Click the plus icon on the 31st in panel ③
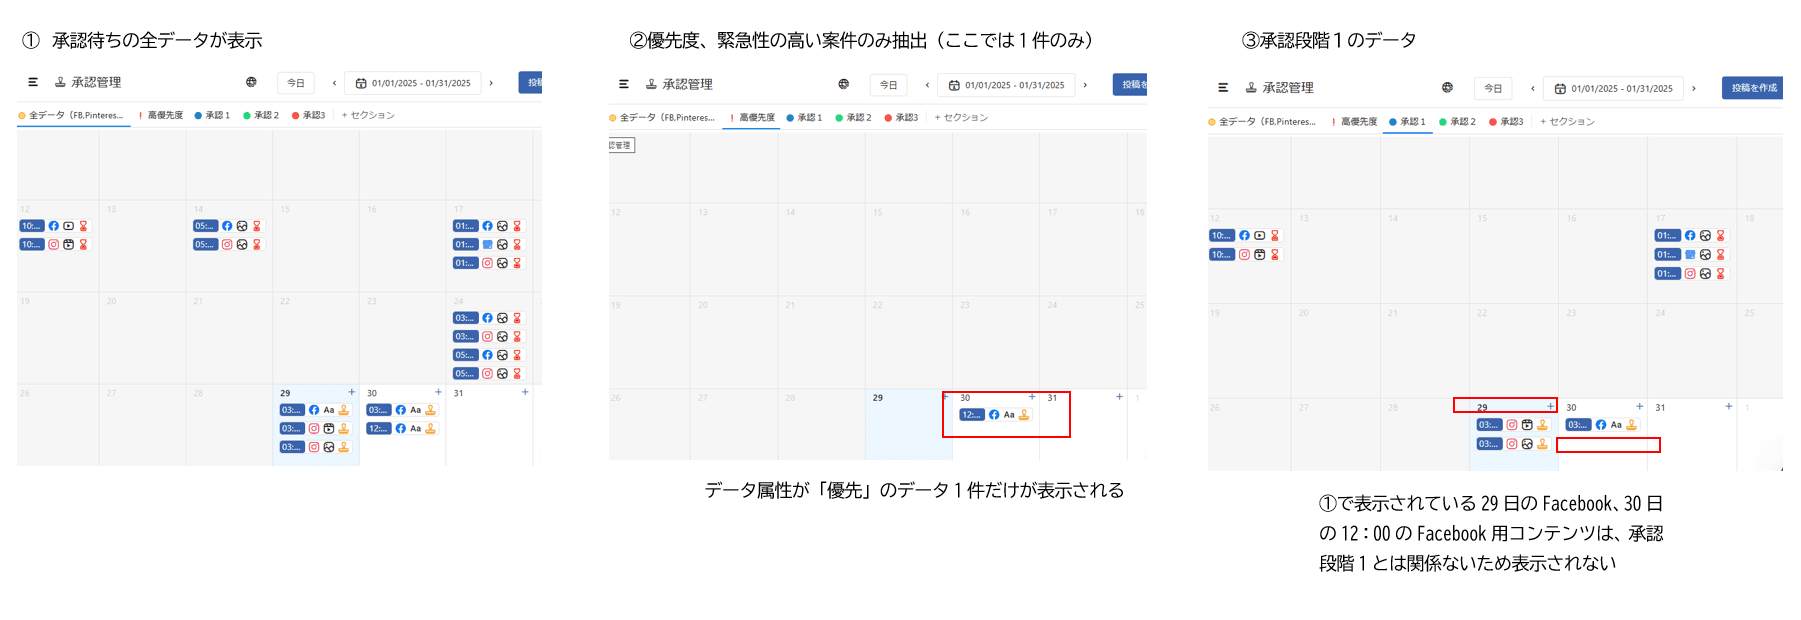 coord(1728,406)
